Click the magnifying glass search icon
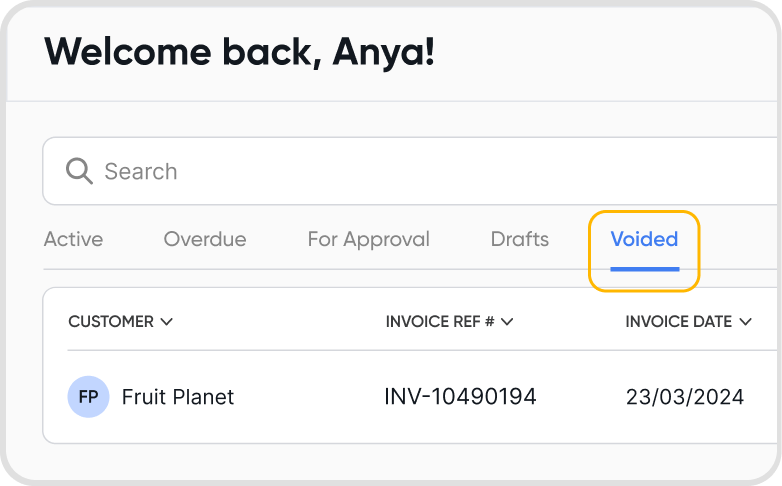Viewport: 782px width, 486px height. [x=79, y=171]
